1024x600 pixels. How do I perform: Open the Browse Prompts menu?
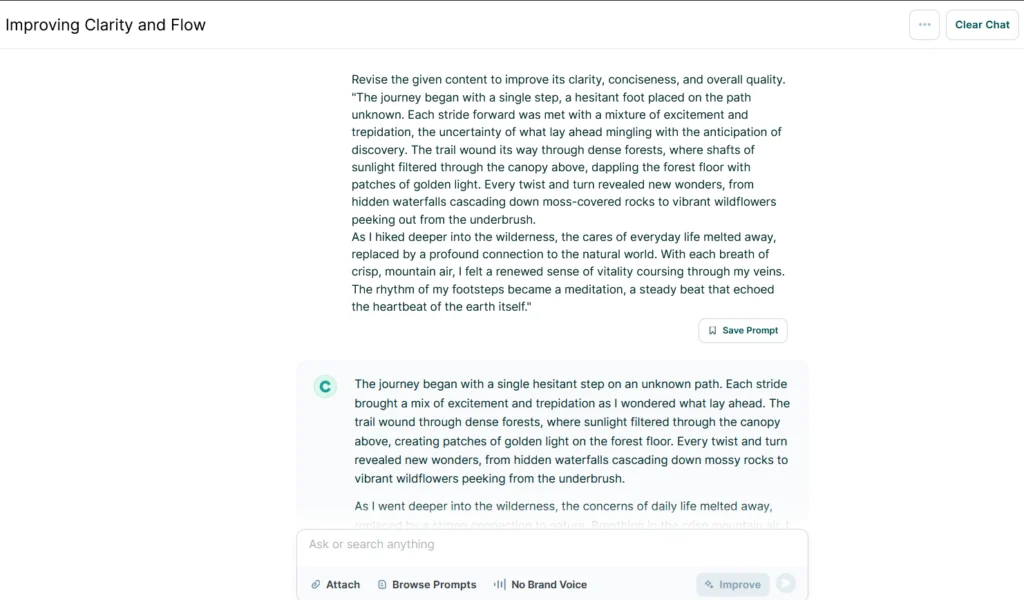click(x=434, y=585)
